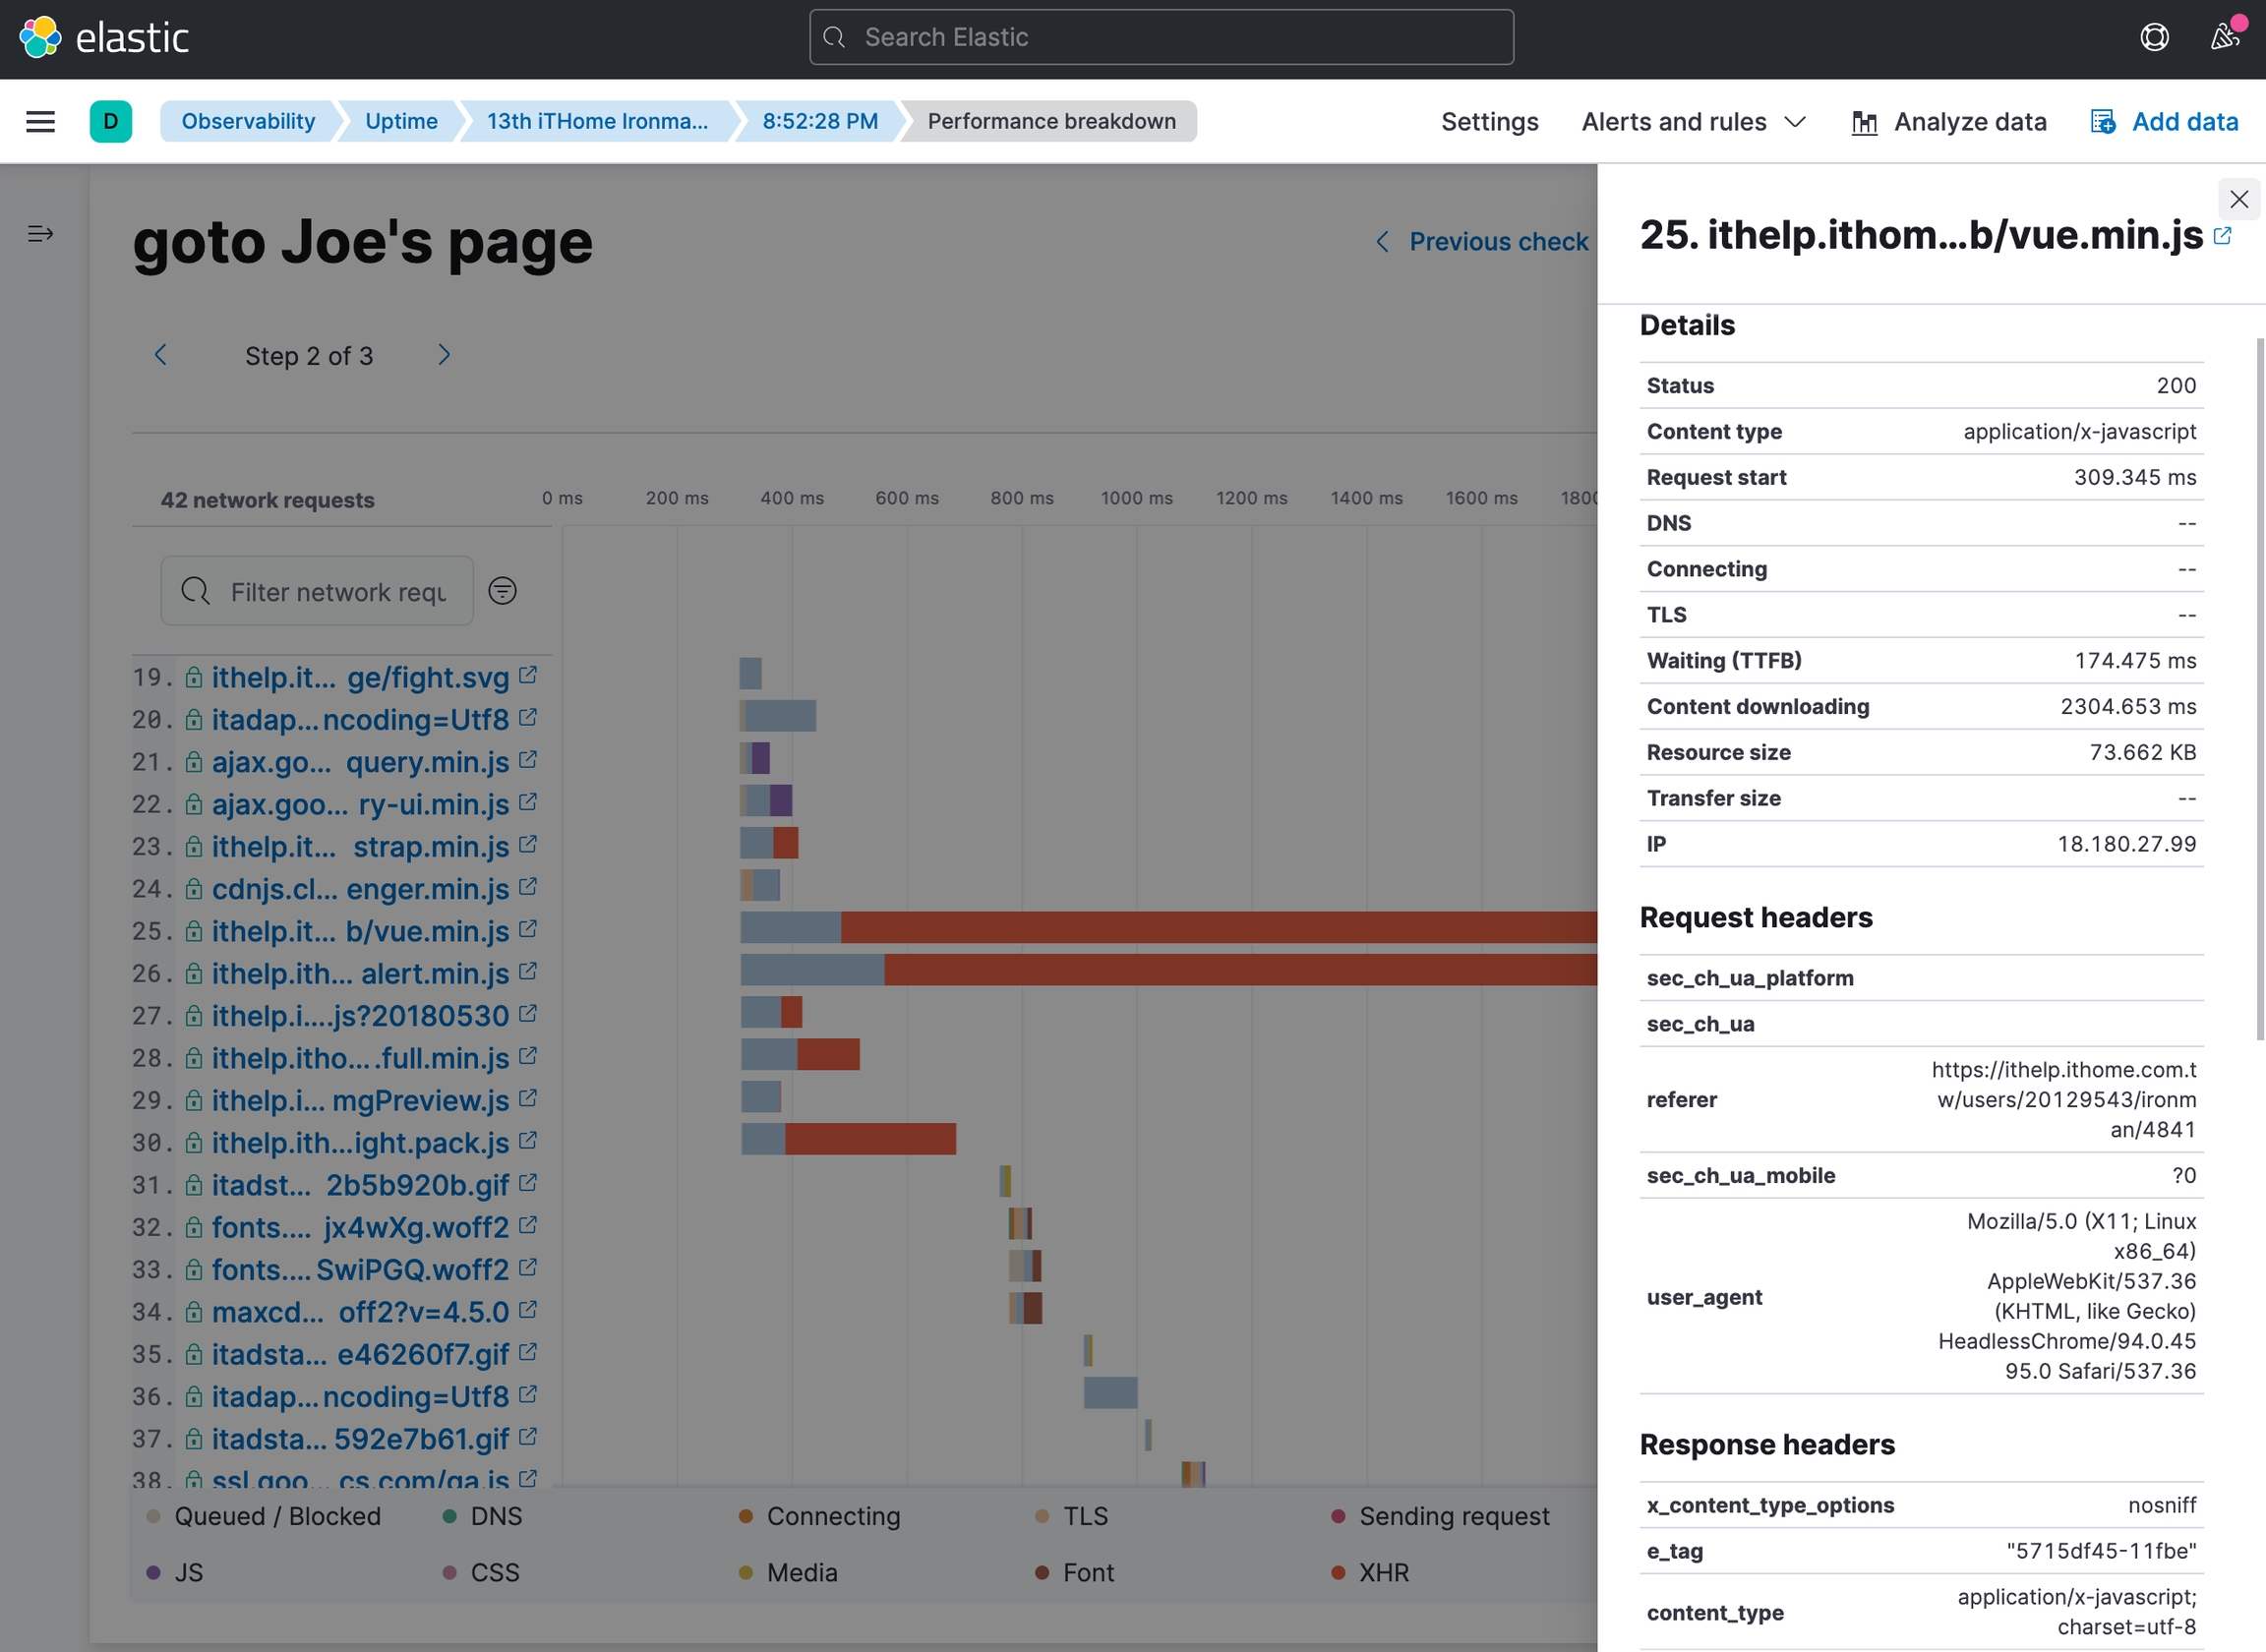The height and width of the screenshot is (1652, 2266).
Task: Select request 33 SwiPGQ.woff2
Action: 360,1269
